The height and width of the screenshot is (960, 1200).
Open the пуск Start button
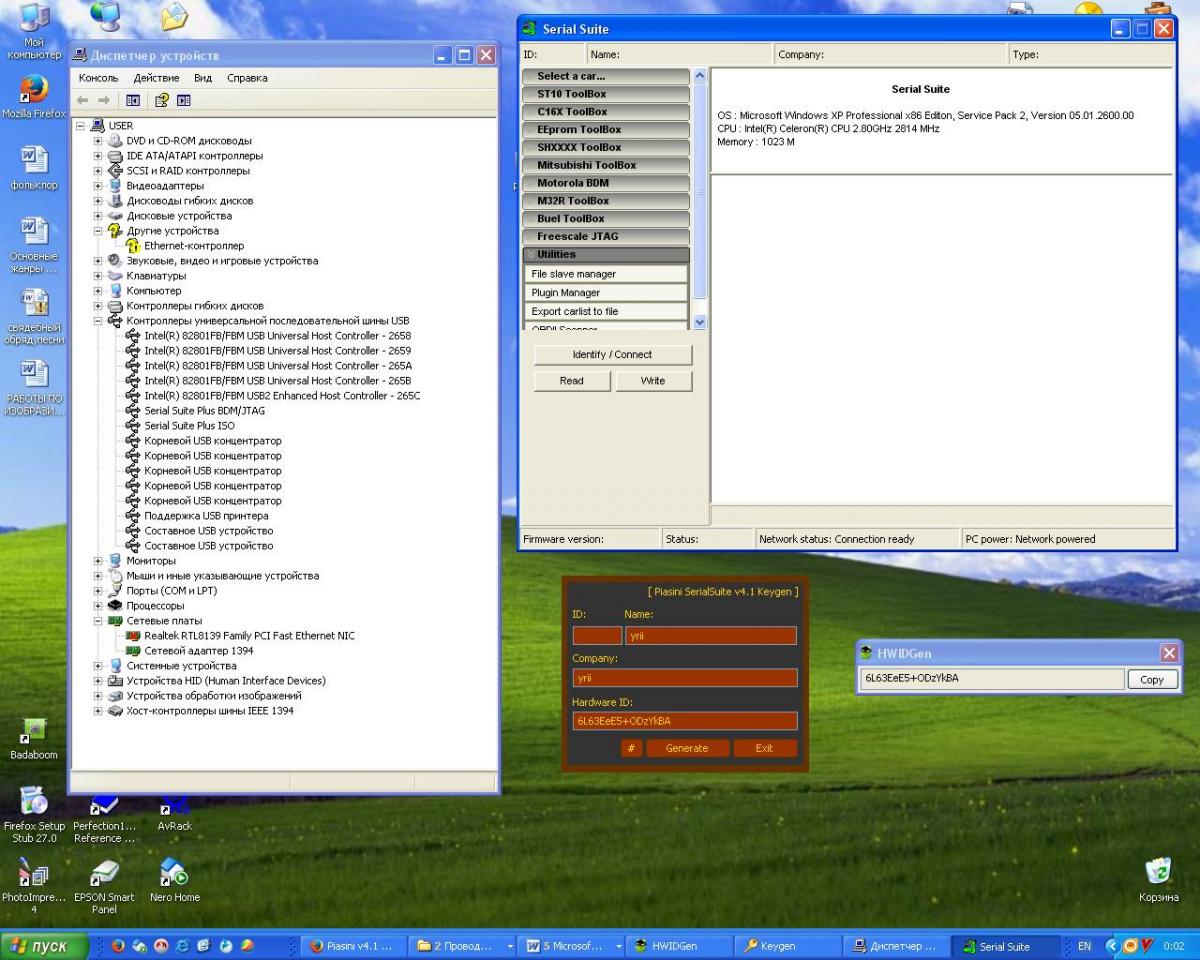pyautogui.click(x=44, y=946)
